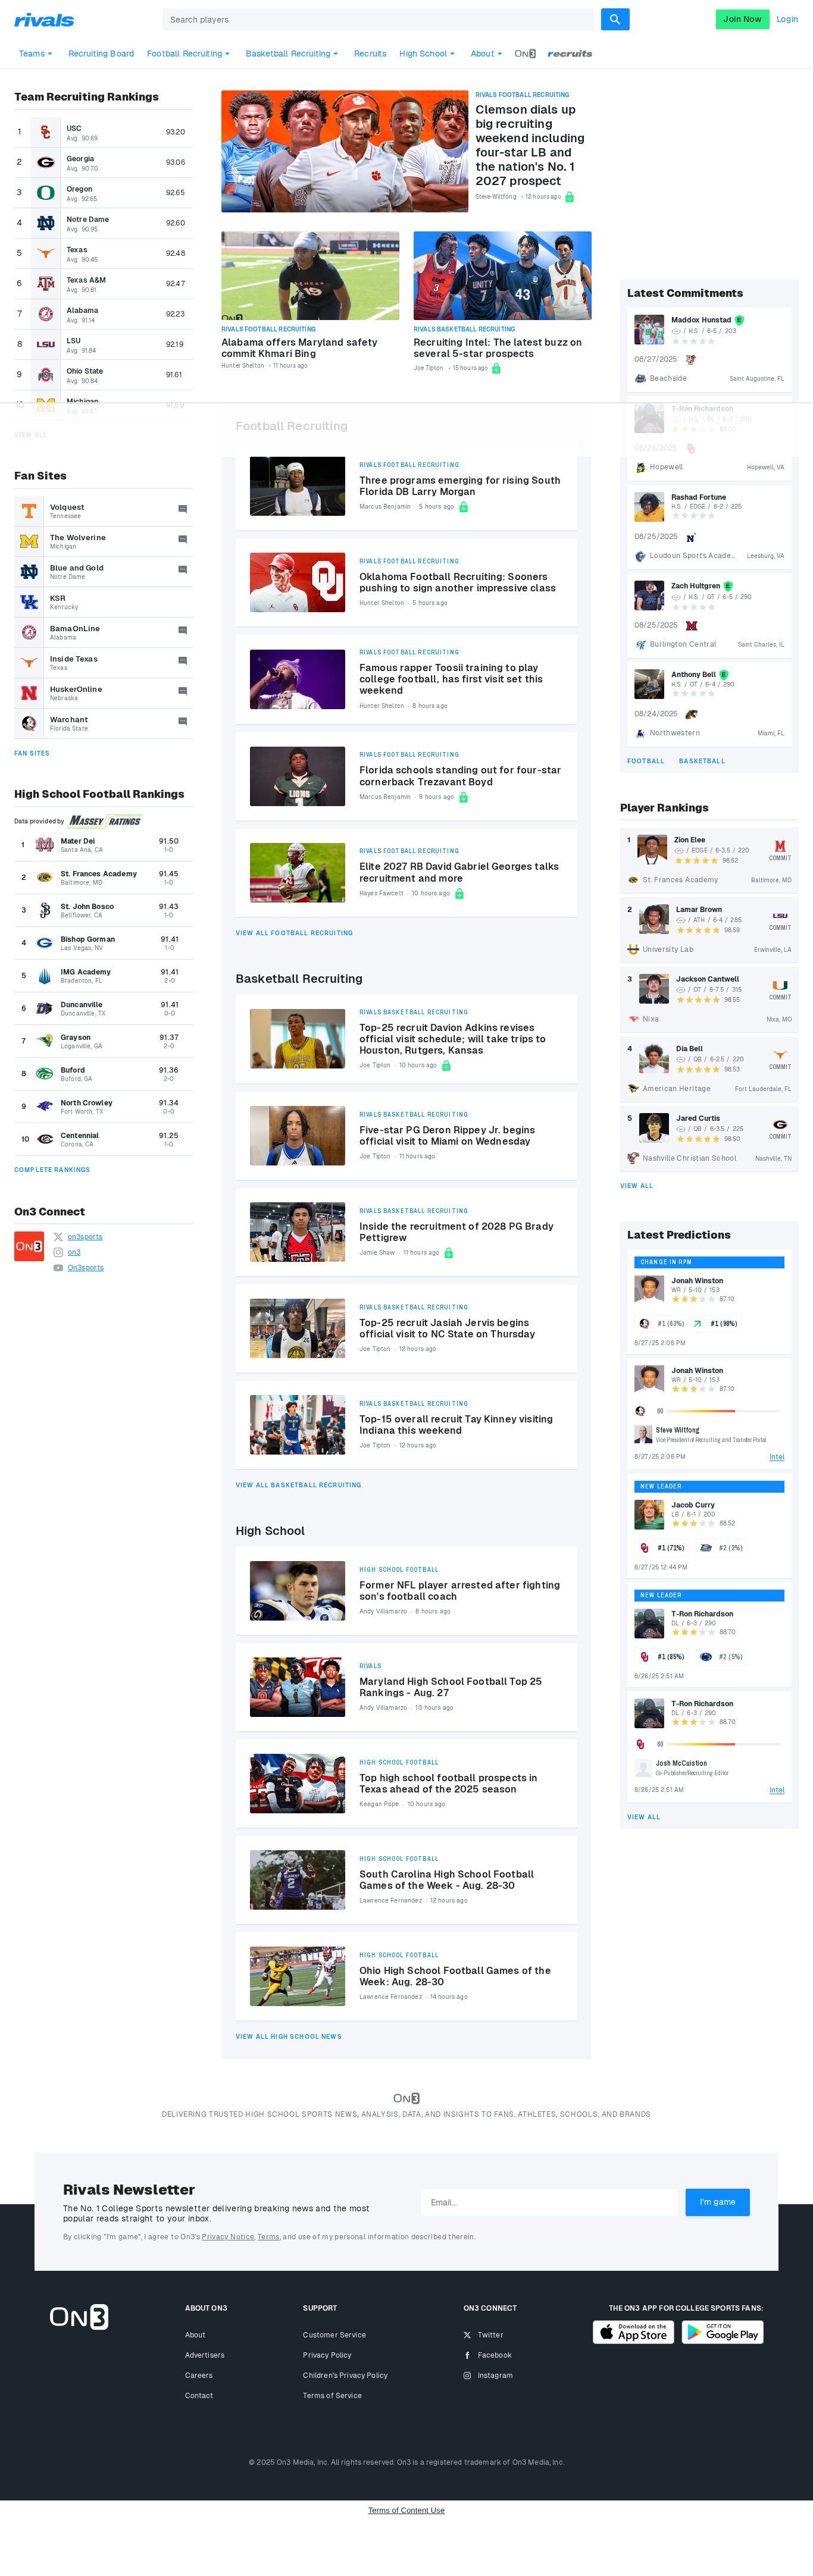Open Maryland High School Football Top 25 article
813x2576 pixels.
click(x=450, y=1687)
